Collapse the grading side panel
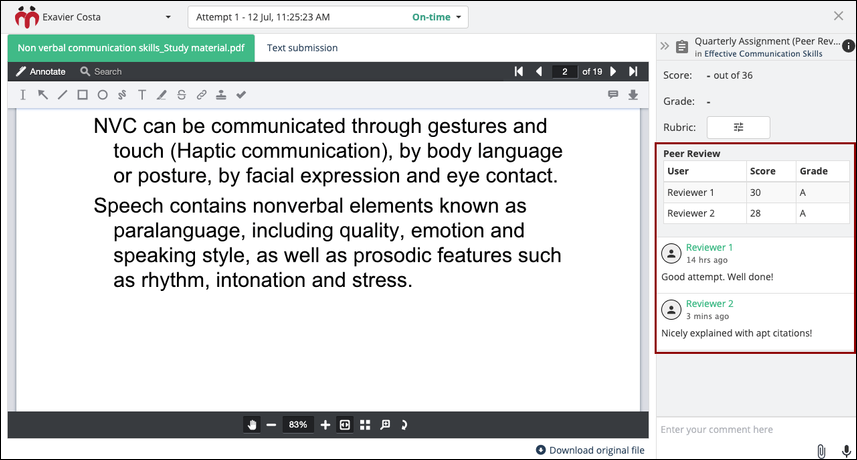The height and width of the screenshot is (460, 857). coord(665,46)
